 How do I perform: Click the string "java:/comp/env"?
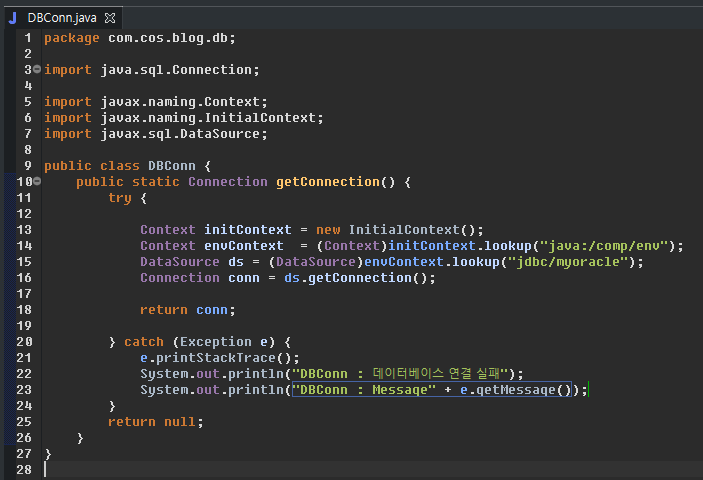click(x=604, y=246)
